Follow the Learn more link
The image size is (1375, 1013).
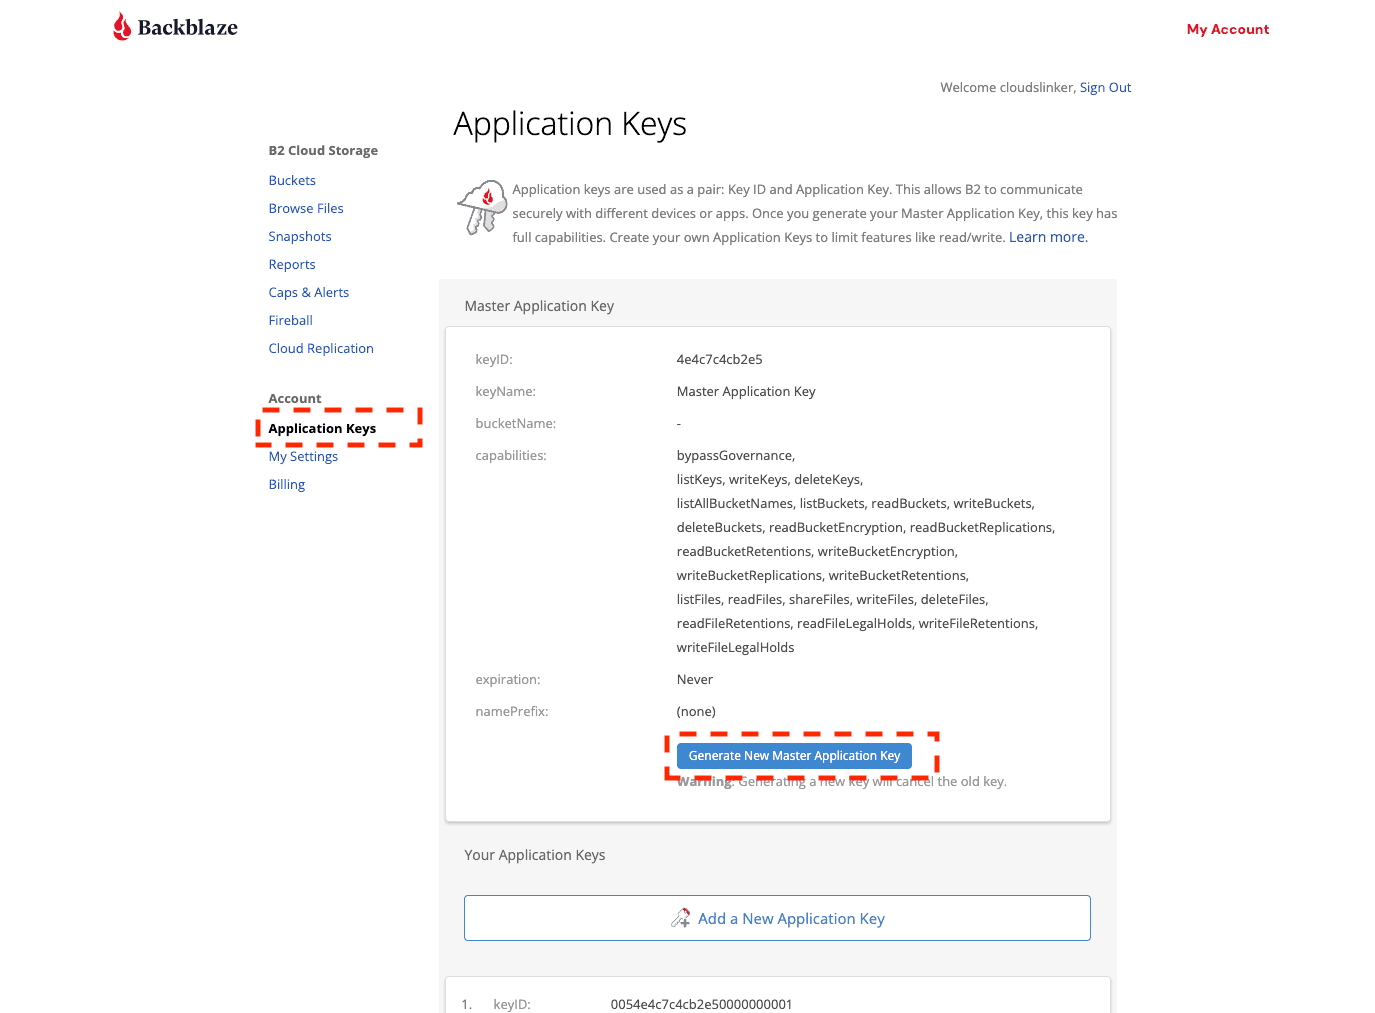click(x=1048, y=237)
